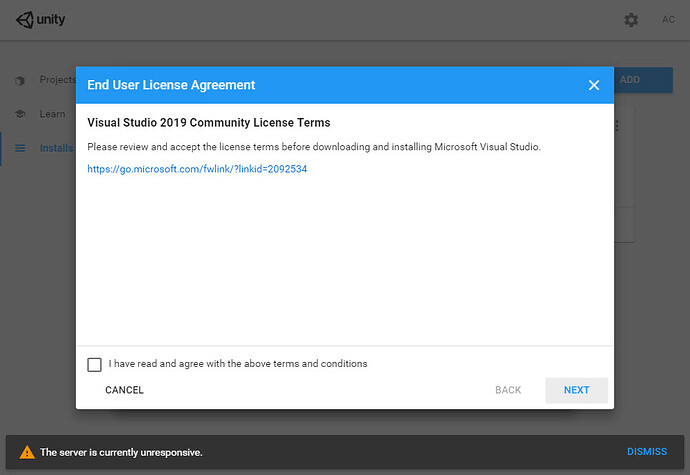Viewport: 690px width, 475px height.
Task: Open the AC account menu
Action: (668, 20)
